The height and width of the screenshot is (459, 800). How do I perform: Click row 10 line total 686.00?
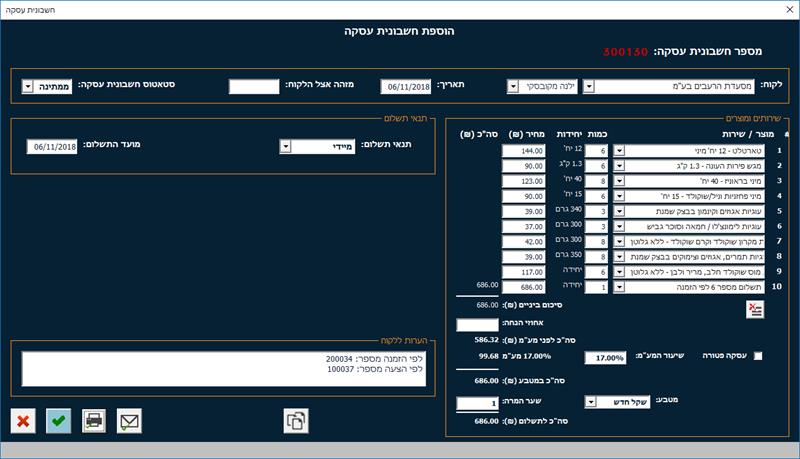[x=487, y=285]
